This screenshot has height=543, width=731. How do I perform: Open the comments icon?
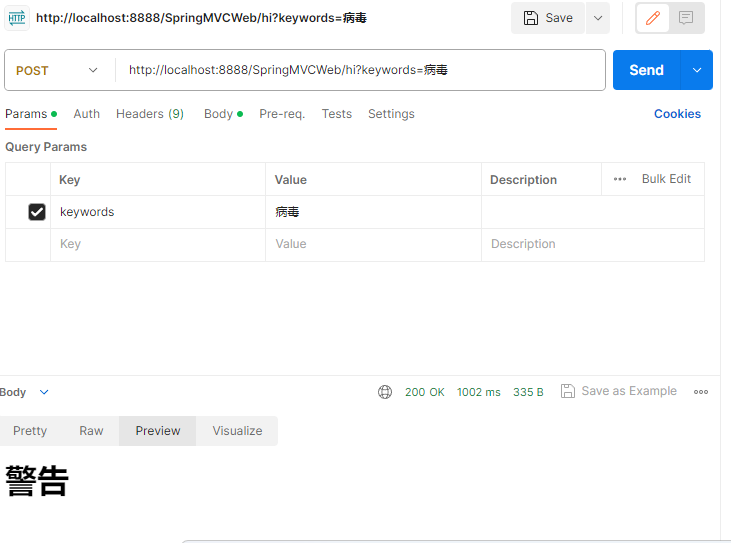pyautogui.click(x=686, y=18)
